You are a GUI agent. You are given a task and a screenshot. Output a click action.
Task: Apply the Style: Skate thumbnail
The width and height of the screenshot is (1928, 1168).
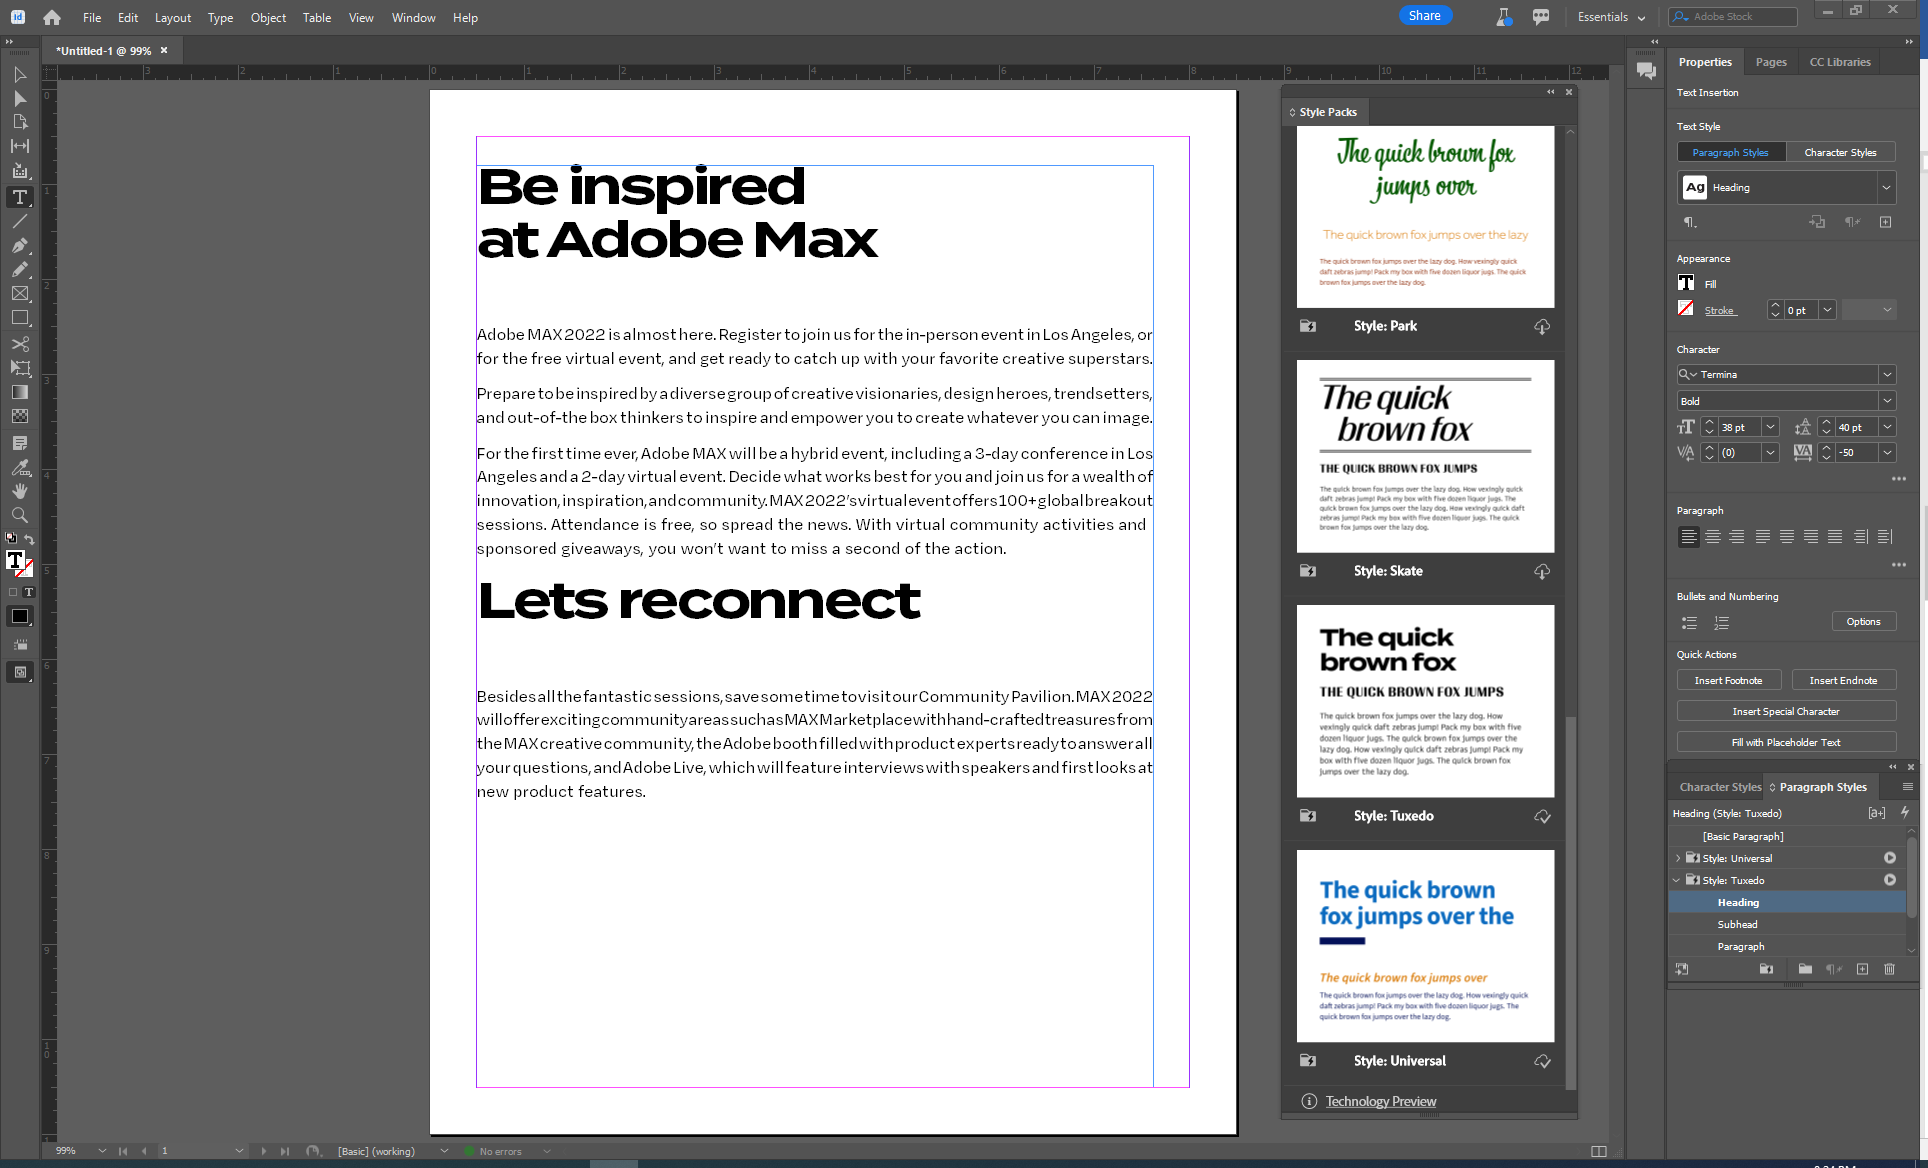click(1425, 456)
